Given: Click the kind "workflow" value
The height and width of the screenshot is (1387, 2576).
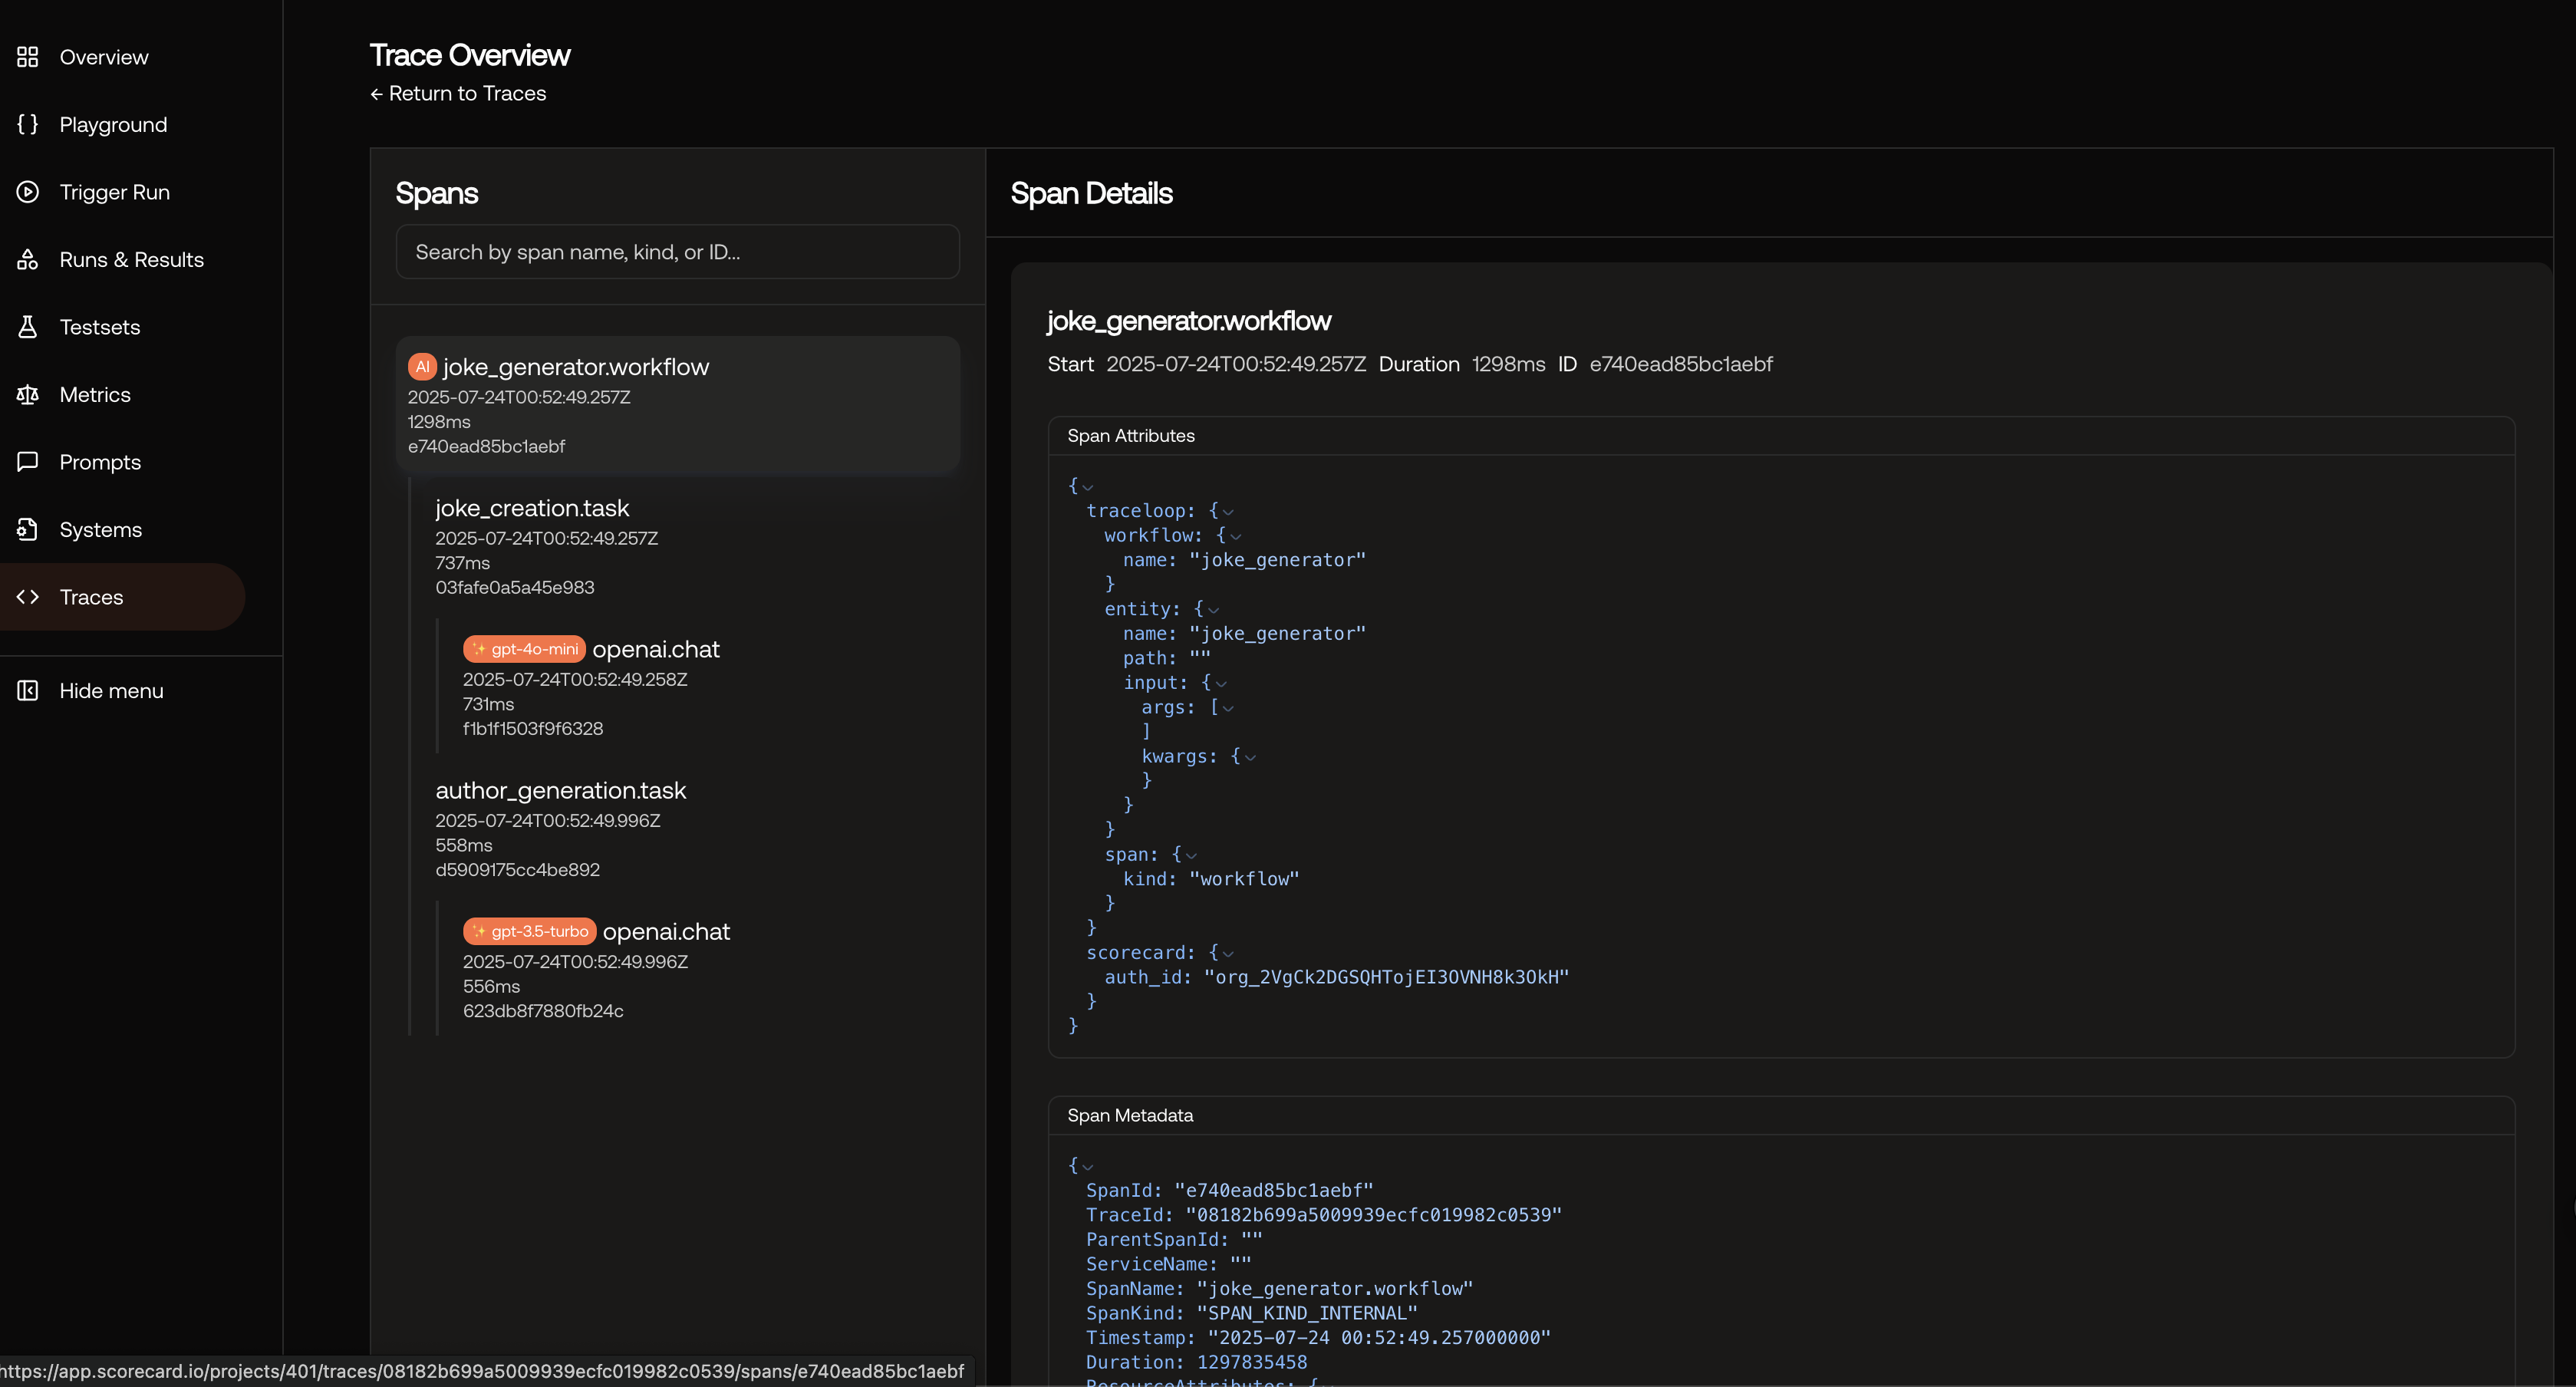Looking at the screenshot, I should tap(1244, 879).
